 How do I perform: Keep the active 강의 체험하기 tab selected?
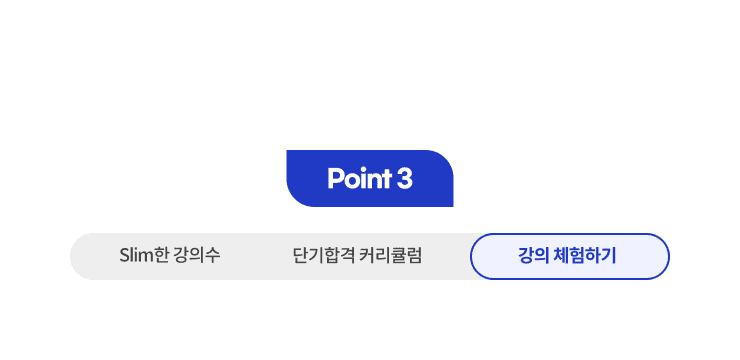click(x=570, y=256)
